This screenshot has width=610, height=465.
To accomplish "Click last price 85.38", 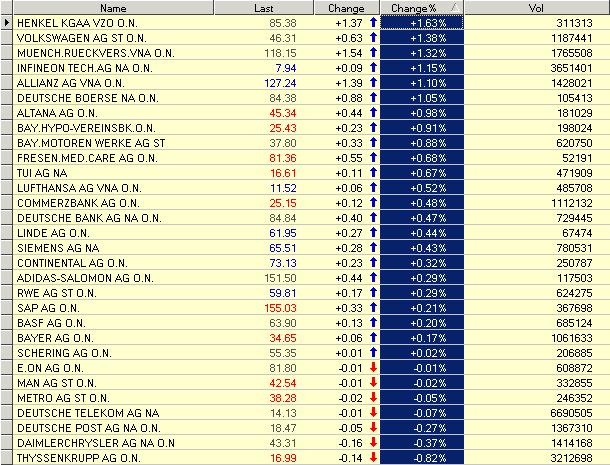I will coord(283,23).
